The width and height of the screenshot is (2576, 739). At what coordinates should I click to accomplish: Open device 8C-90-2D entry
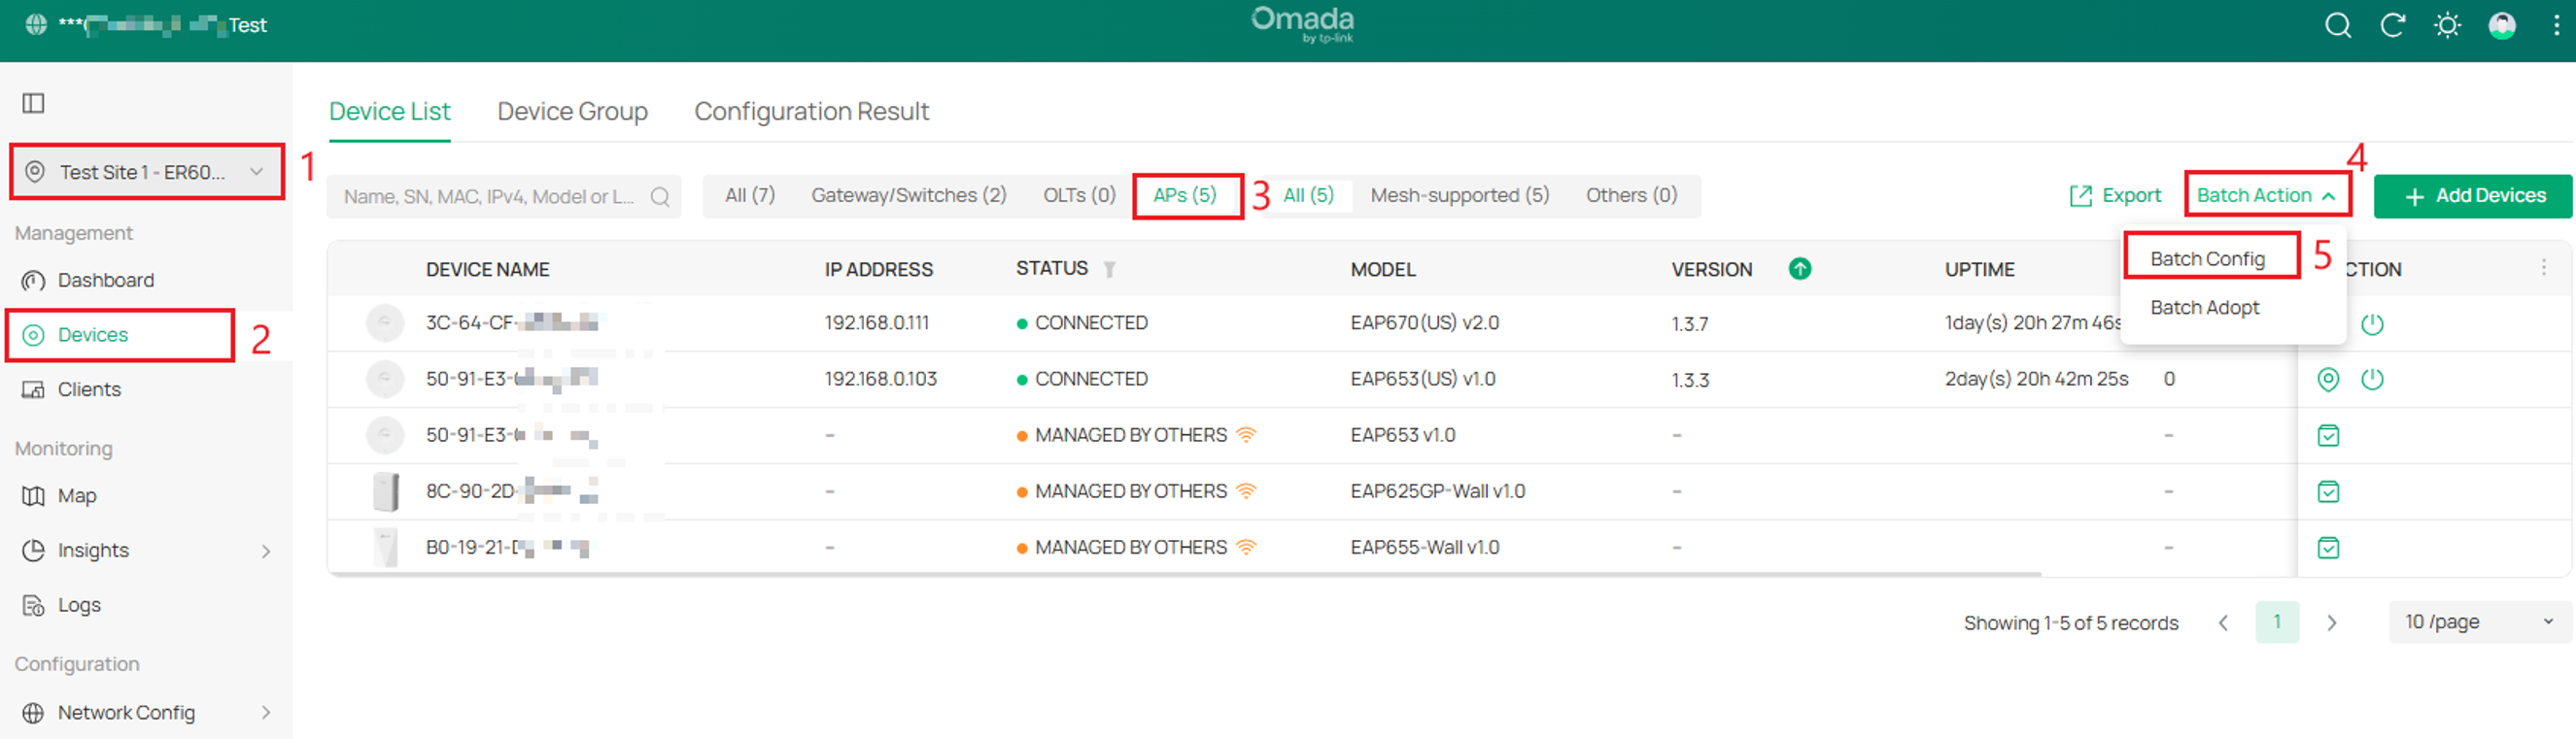point(512,491)
